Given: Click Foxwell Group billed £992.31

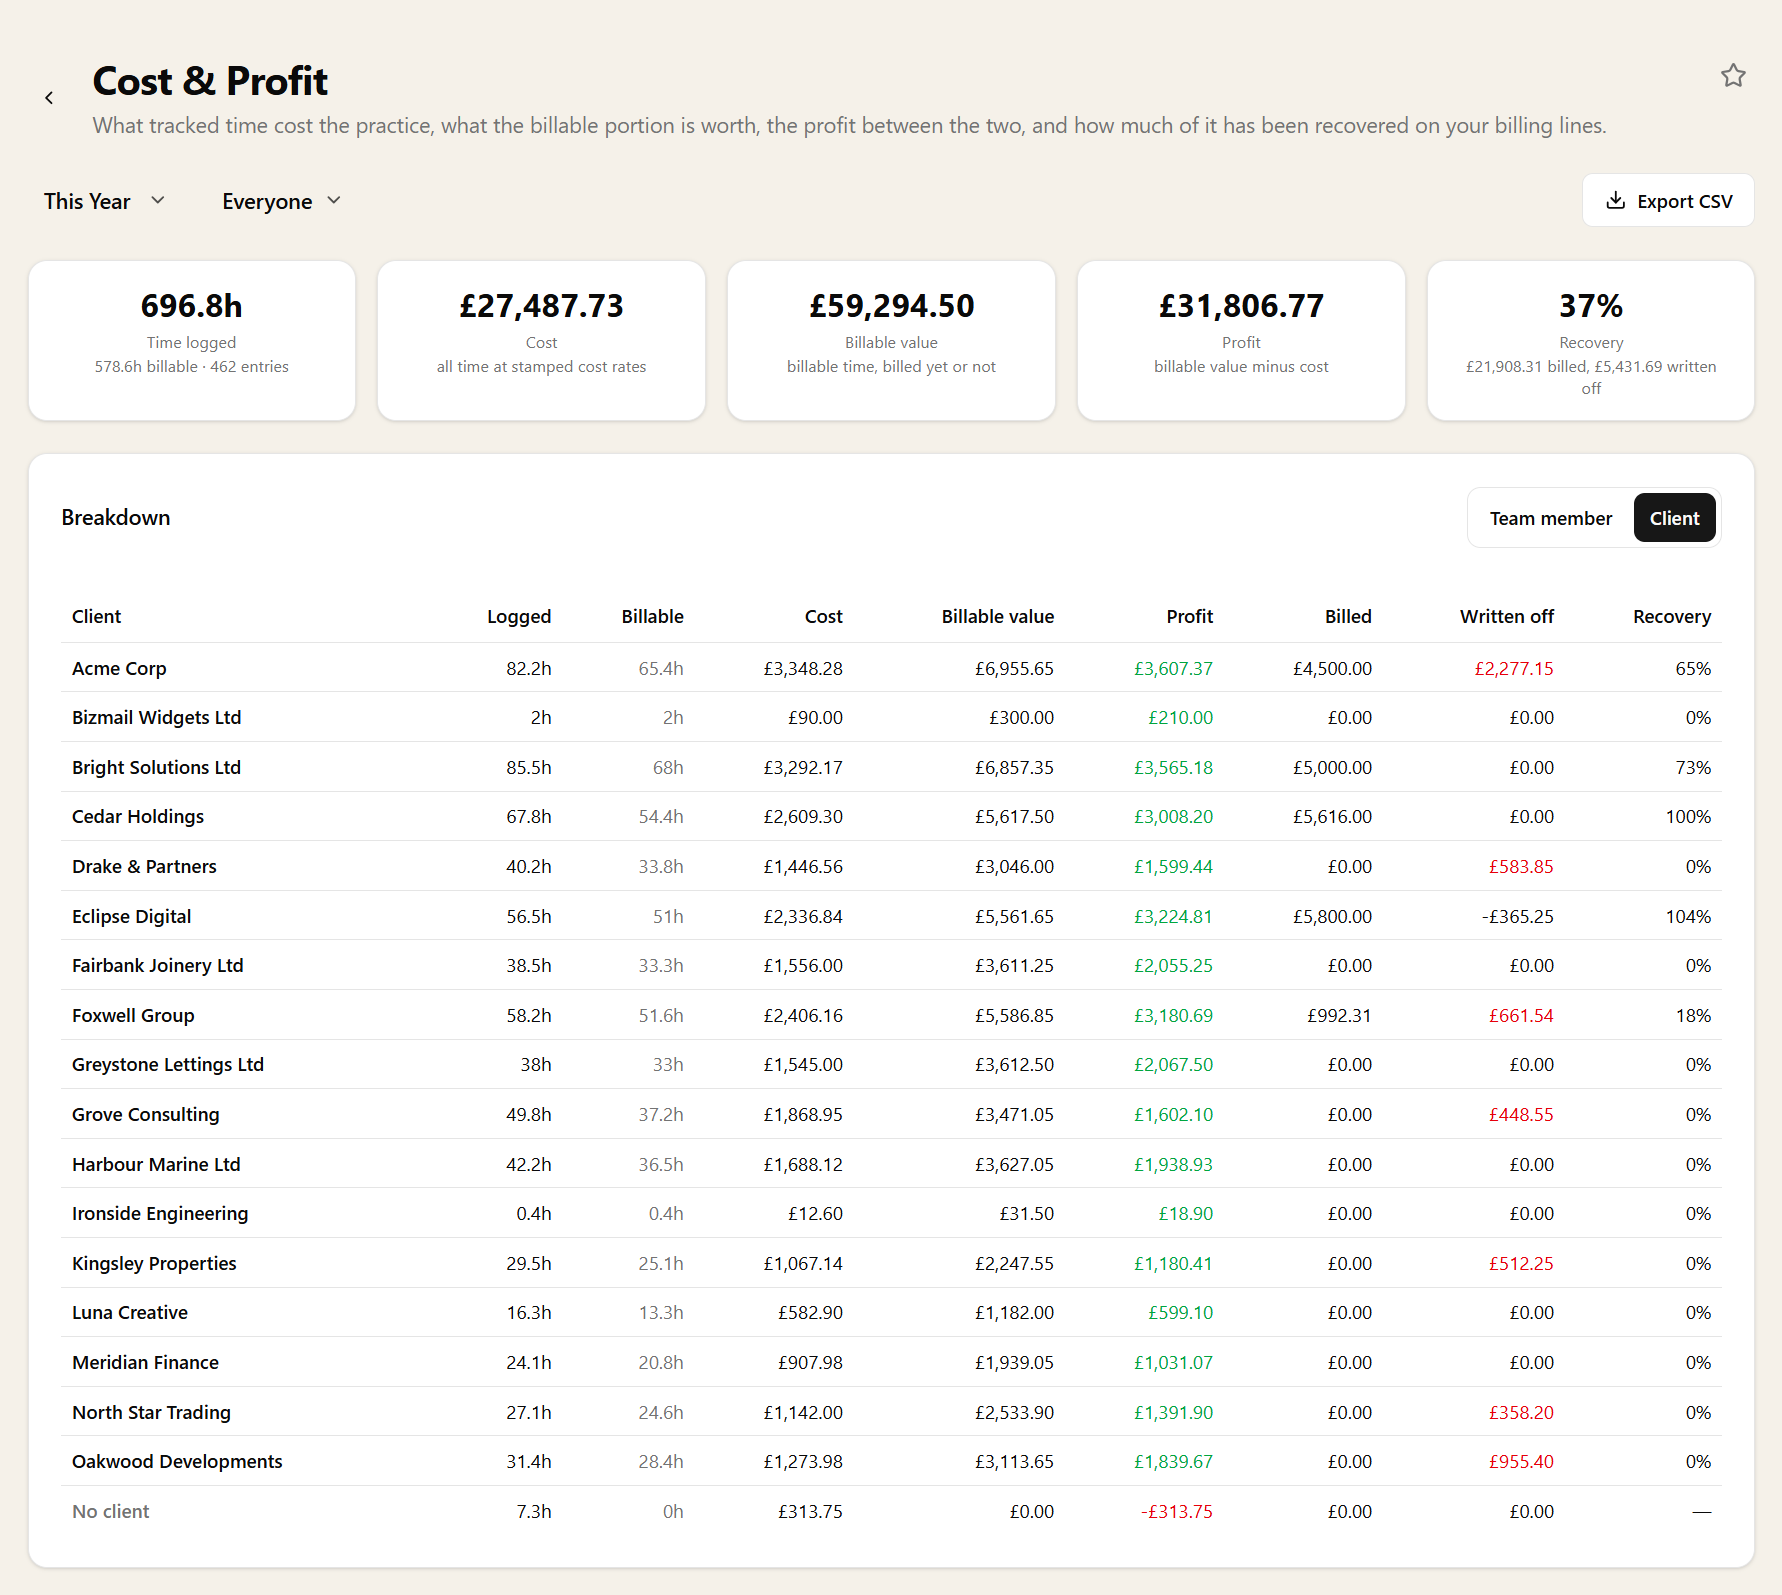Looking at the screenshot, I should (x=1339, y=1015).
